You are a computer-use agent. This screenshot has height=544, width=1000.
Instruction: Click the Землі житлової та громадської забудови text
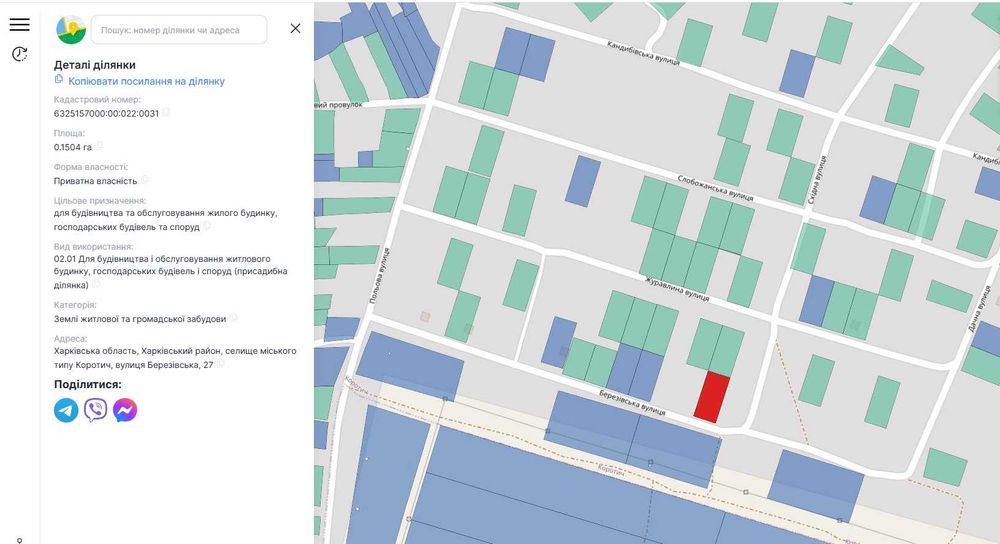click(140, 319)
